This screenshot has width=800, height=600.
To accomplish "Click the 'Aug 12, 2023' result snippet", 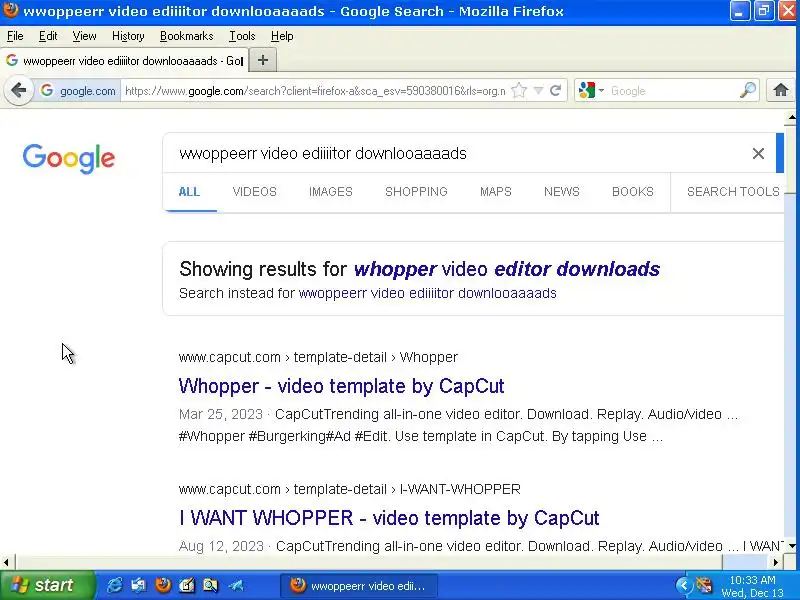I will (481, 546).
